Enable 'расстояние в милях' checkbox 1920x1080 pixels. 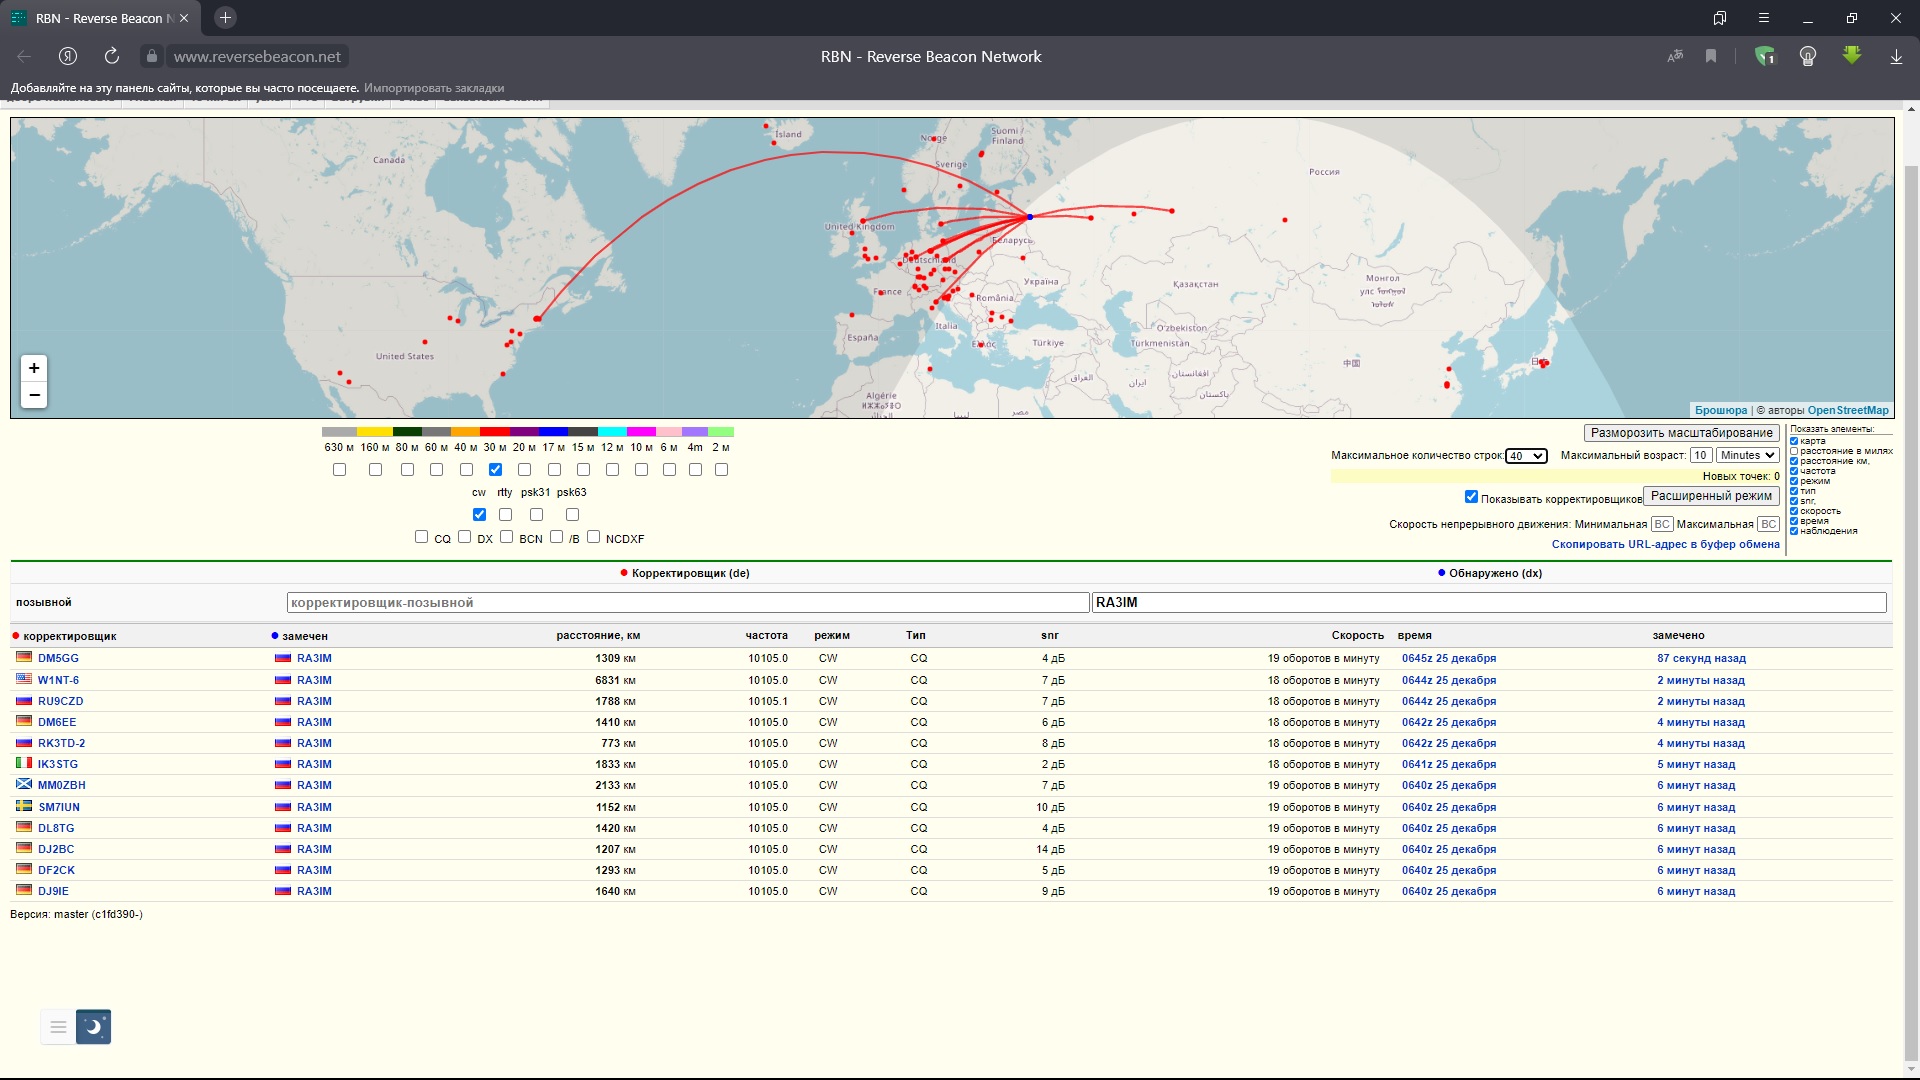[x=1794, y=451]
